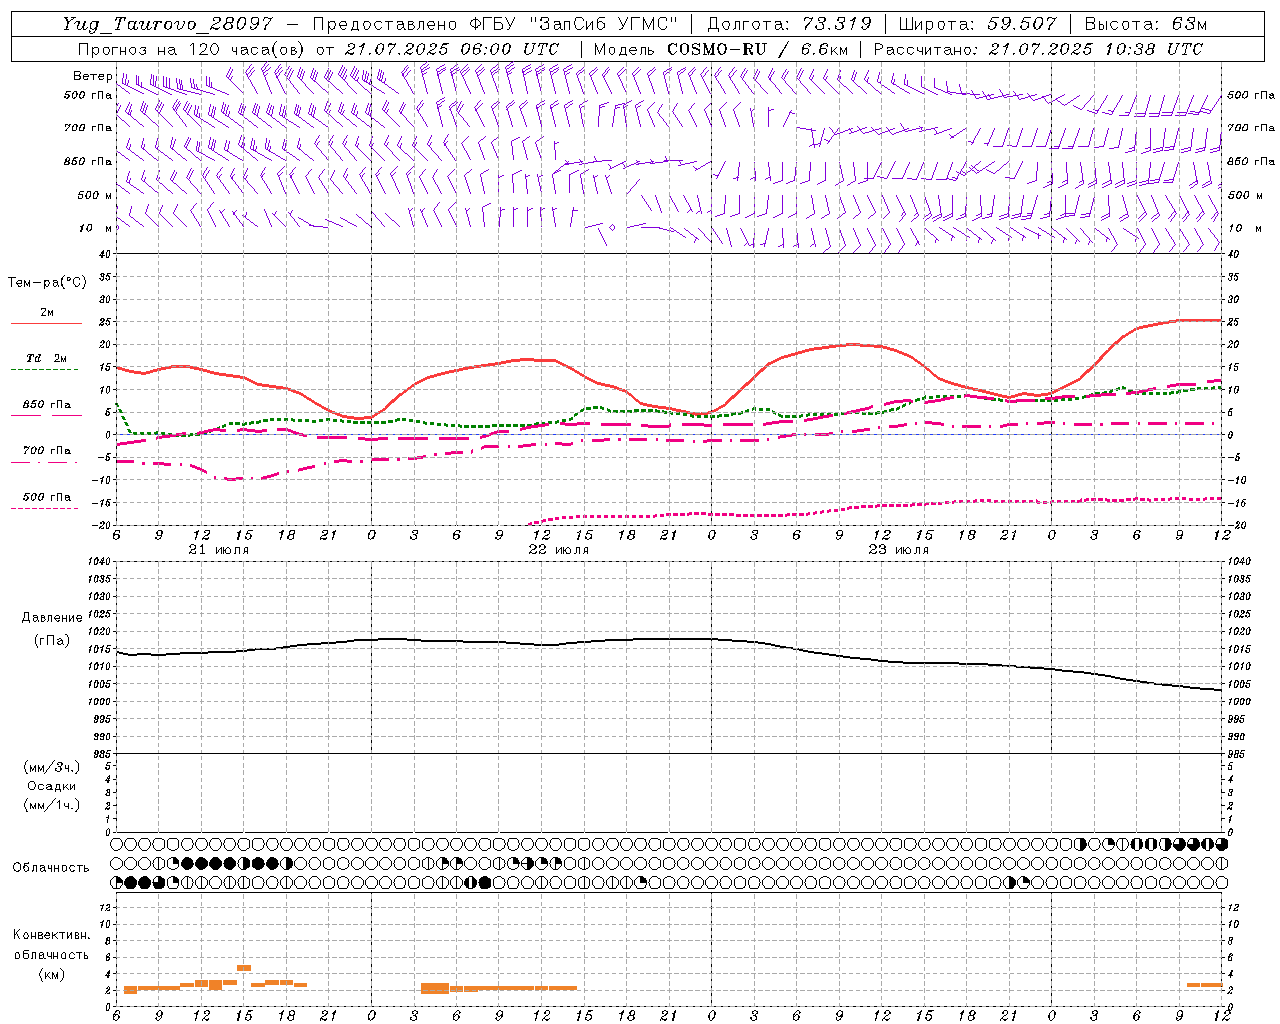The image size is (1280, 1024).
Task: Click the 23 июля date label
Action: click(898, 550)
